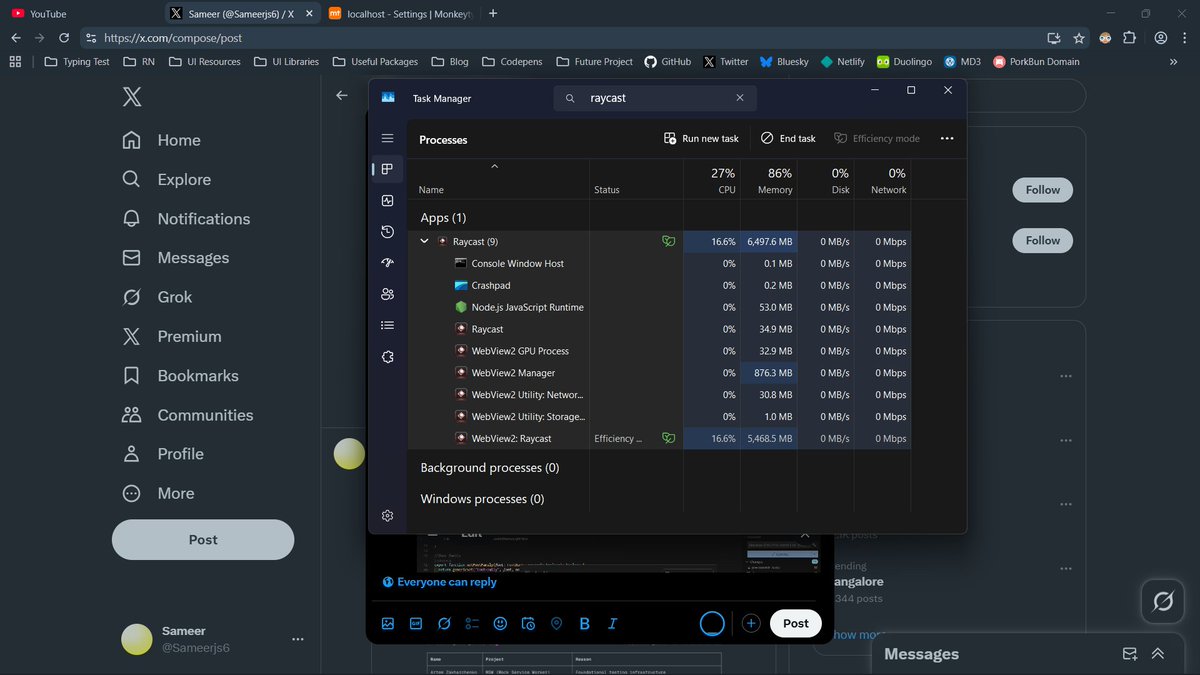Click into Task Manager search field

coord(655,98)
